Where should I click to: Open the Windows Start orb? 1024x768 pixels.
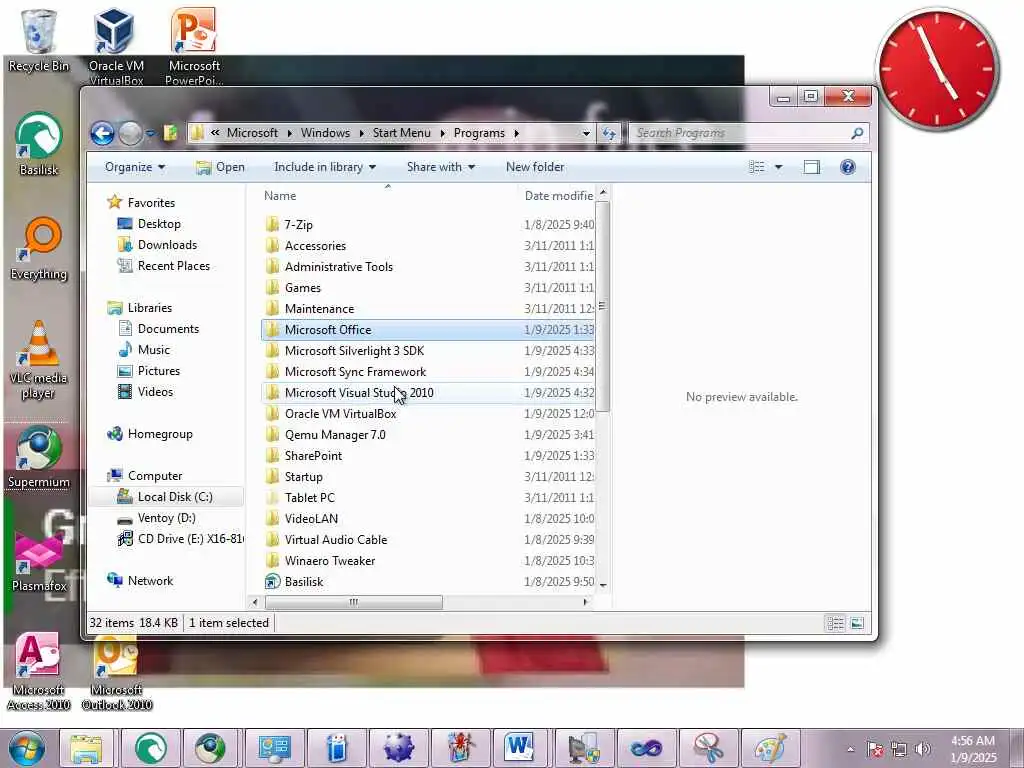26,748
